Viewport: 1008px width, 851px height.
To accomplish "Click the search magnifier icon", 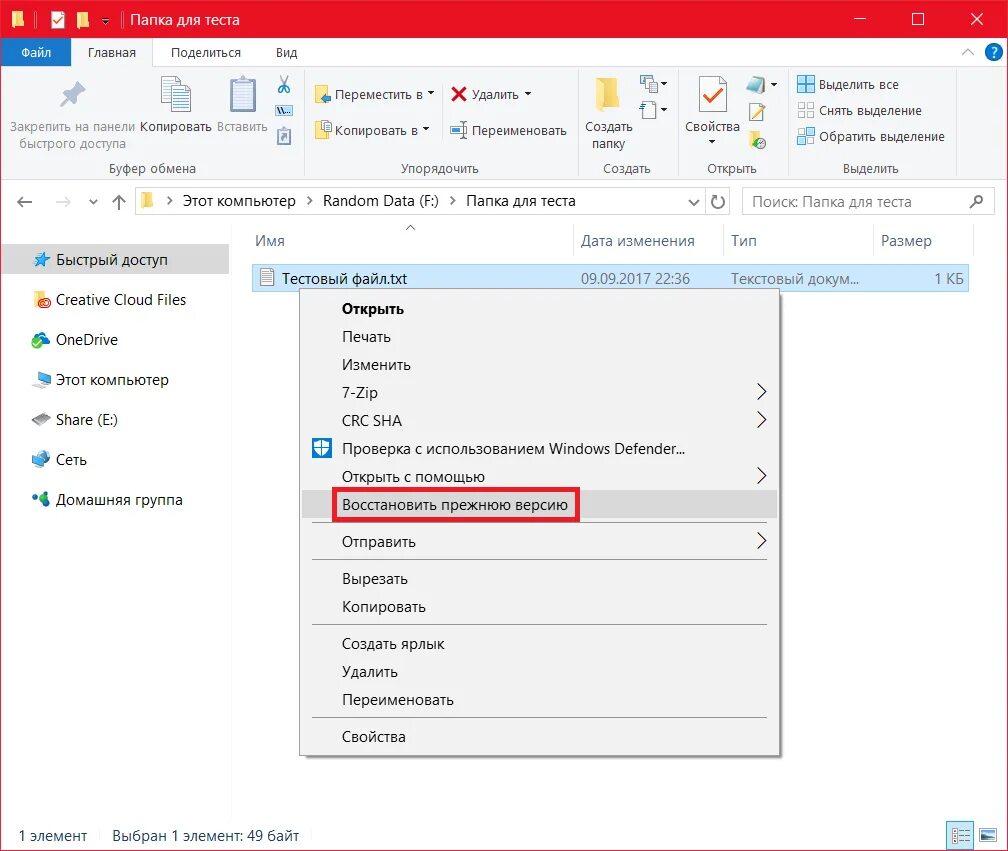I will pos(976,202).
